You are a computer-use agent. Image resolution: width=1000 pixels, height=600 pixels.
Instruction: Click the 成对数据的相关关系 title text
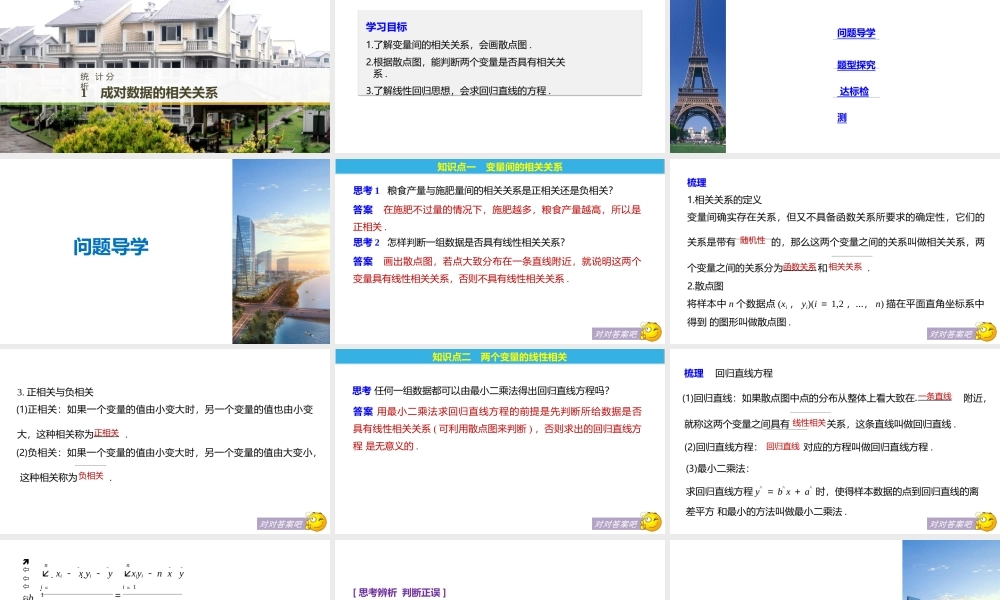point(163,92)
